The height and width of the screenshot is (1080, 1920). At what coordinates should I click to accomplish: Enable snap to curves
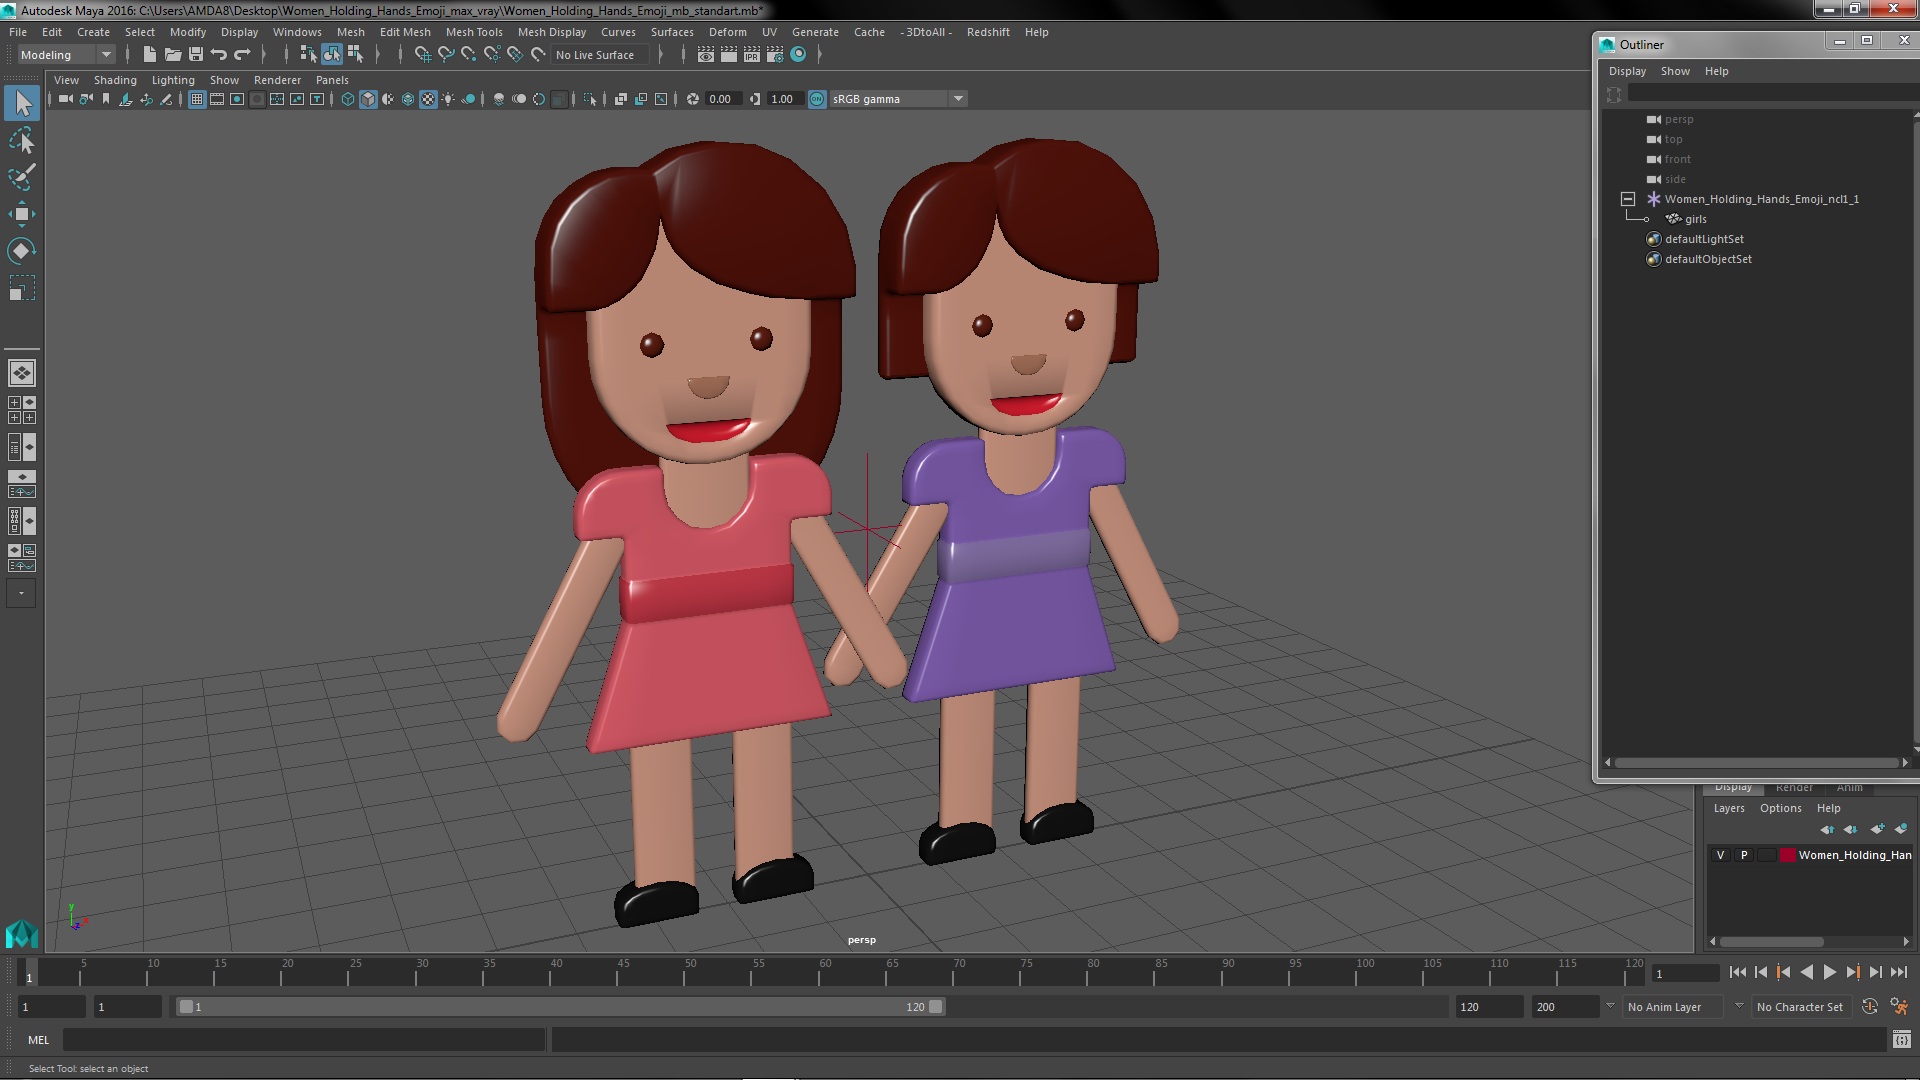(x=446, y=55)
